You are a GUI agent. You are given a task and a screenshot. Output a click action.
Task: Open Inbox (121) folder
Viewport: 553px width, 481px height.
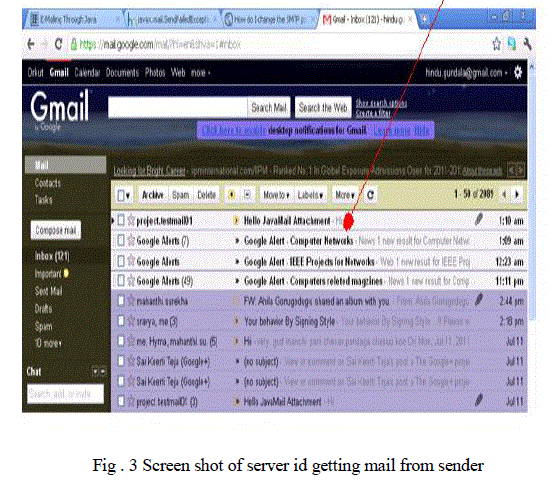click(52, 256)
